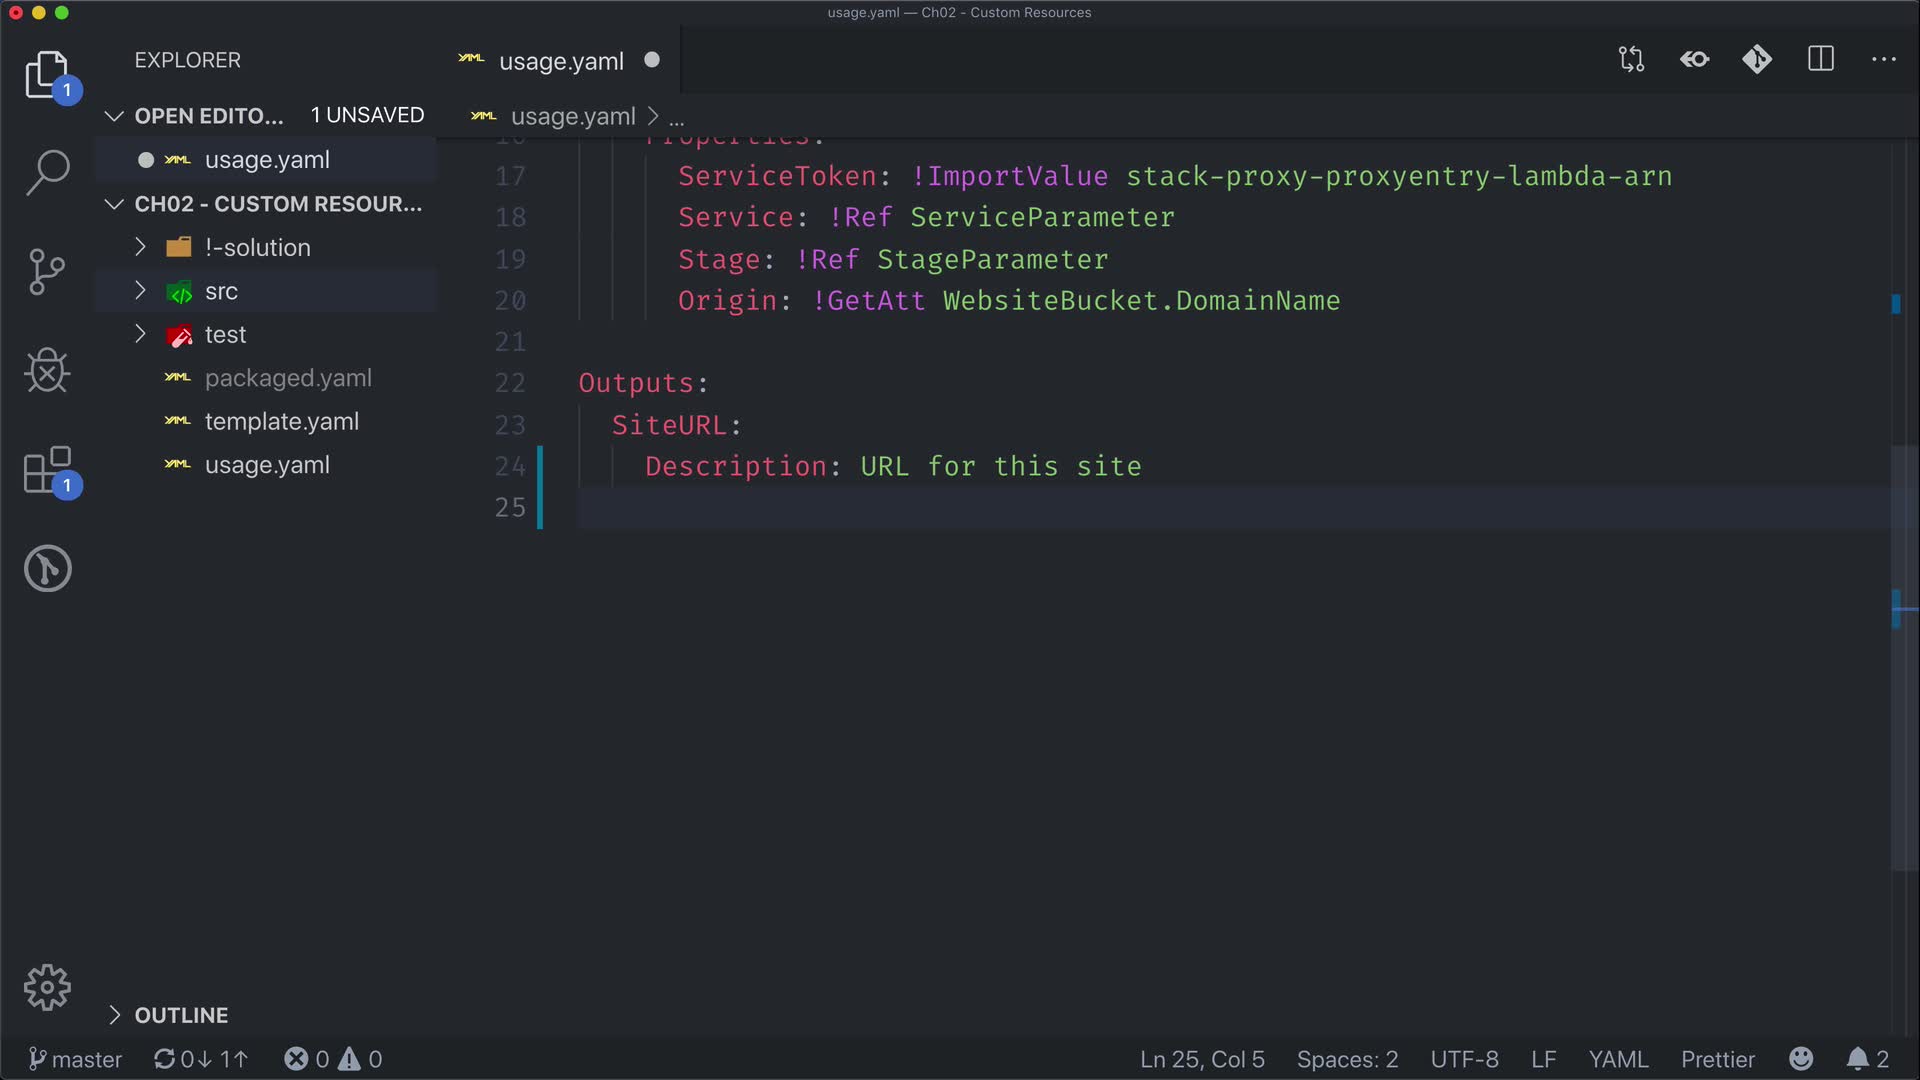Change the YAML language mode
This screenshot has width=1920, height=1080.
[x=1617, y=1059]
